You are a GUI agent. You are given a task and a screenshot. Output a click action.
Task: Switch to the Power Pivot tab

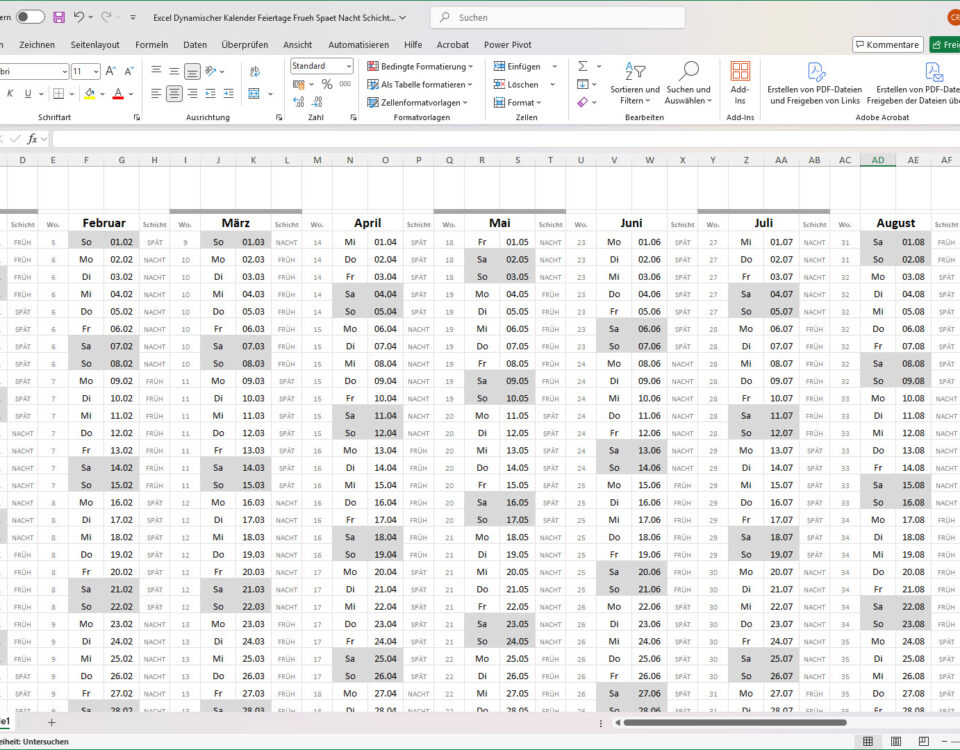(x=507, y=45)
